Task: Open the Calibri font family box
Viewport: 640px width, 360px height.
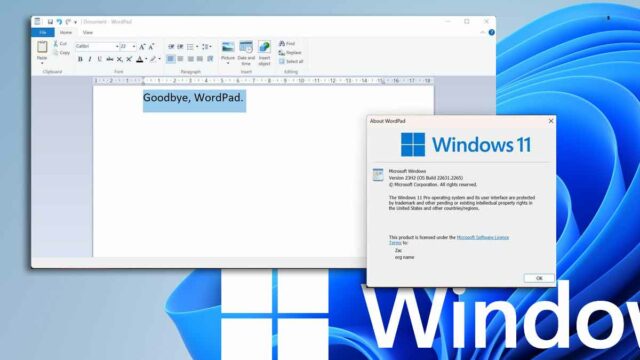Action: (x=97, y=47)
